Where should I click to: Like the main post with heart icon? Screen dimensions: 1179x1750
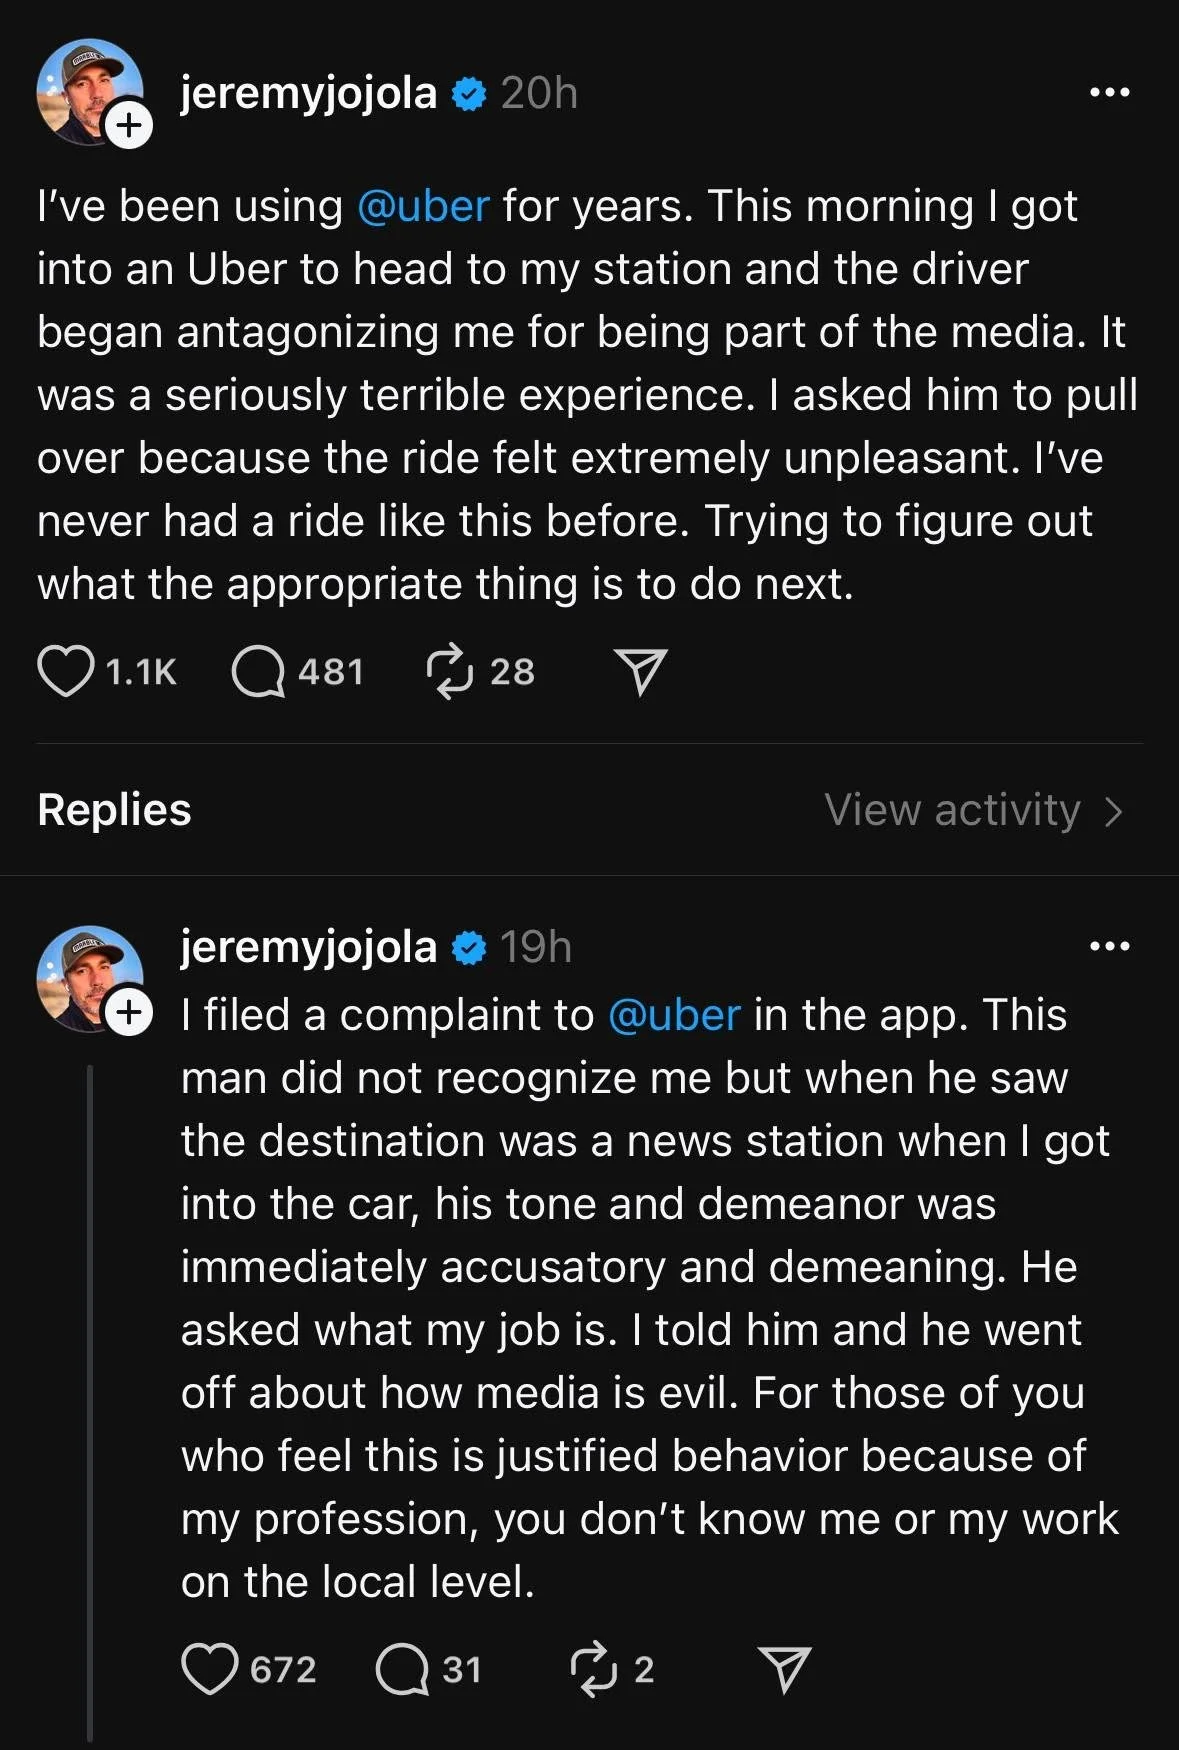coord(66,671)
